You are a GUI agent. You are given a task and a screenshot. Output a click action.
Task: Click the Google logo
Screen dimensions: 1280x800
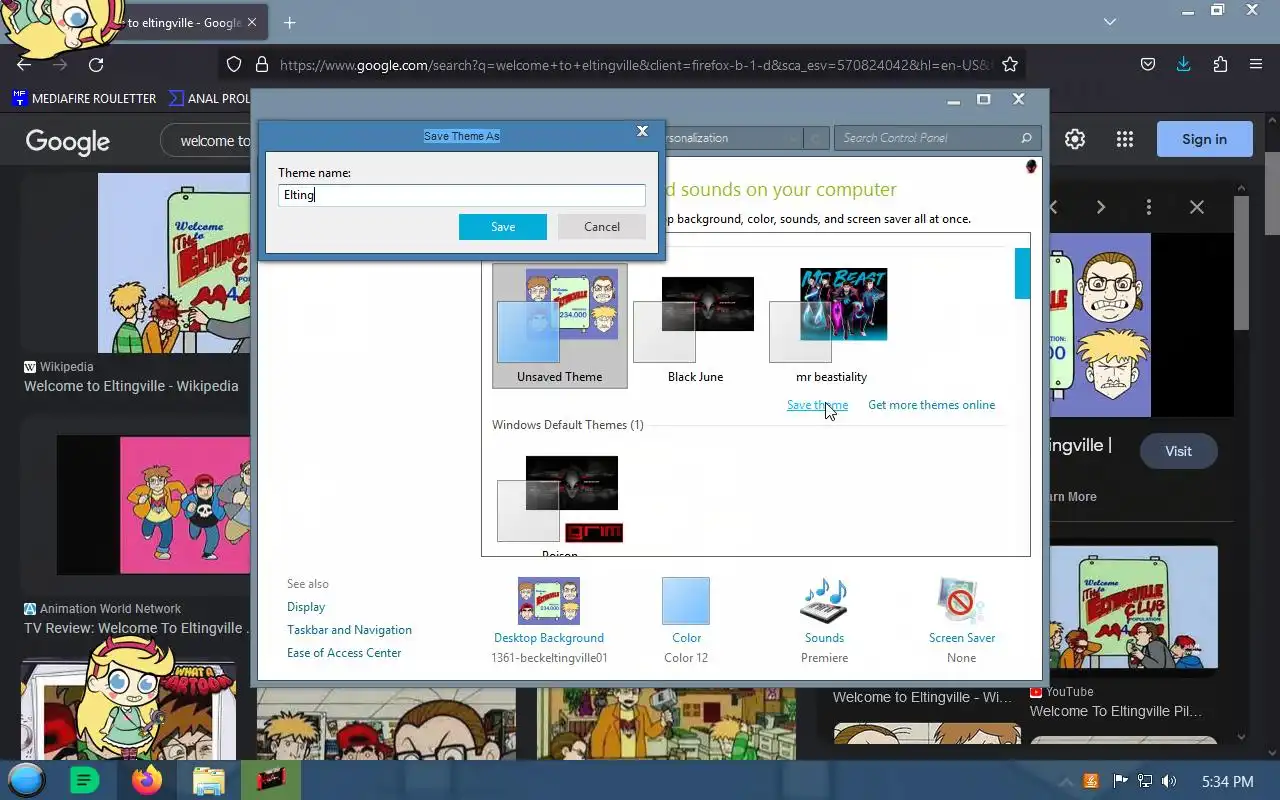pyautogui.click(x=68, y=141)
